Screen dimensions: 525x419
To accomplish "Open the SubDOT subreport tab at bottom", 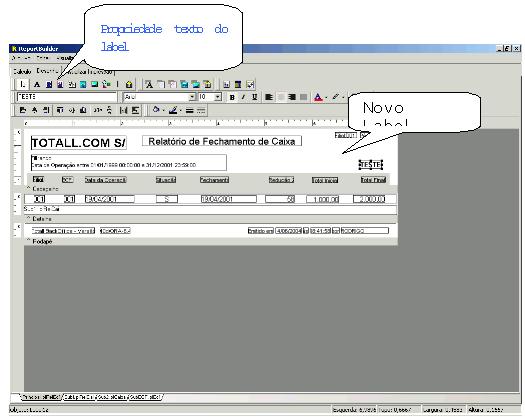I will tap(146, 397).
